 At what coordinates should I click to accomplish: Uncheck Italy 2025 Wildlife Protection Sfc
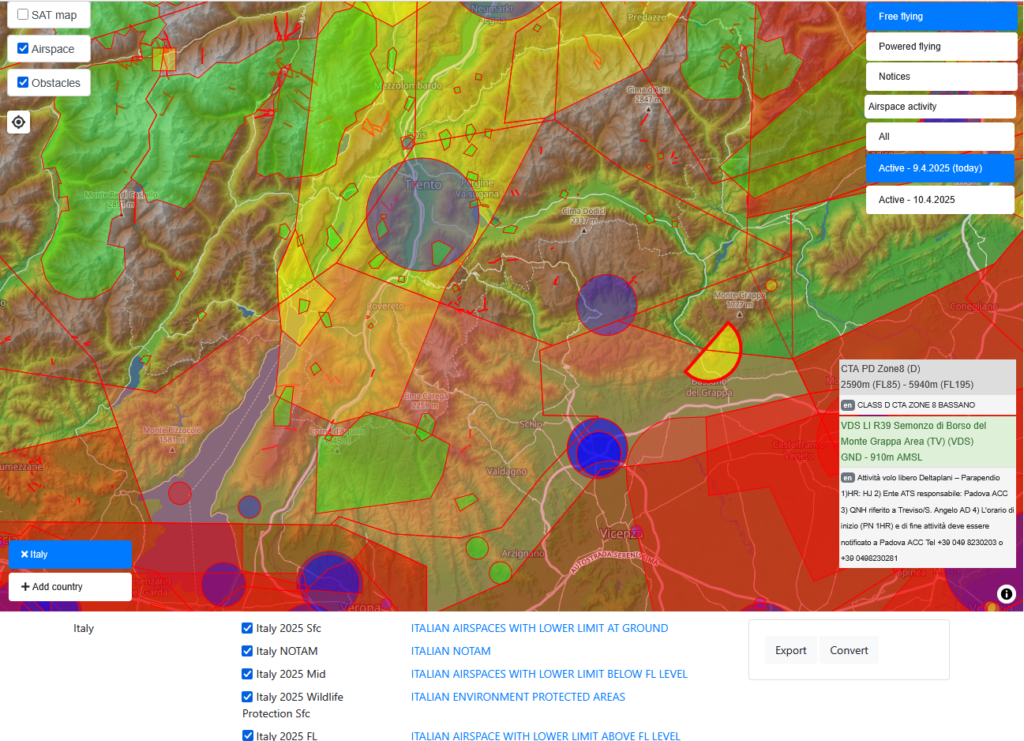pyautogui.click(x=247, y=697)
